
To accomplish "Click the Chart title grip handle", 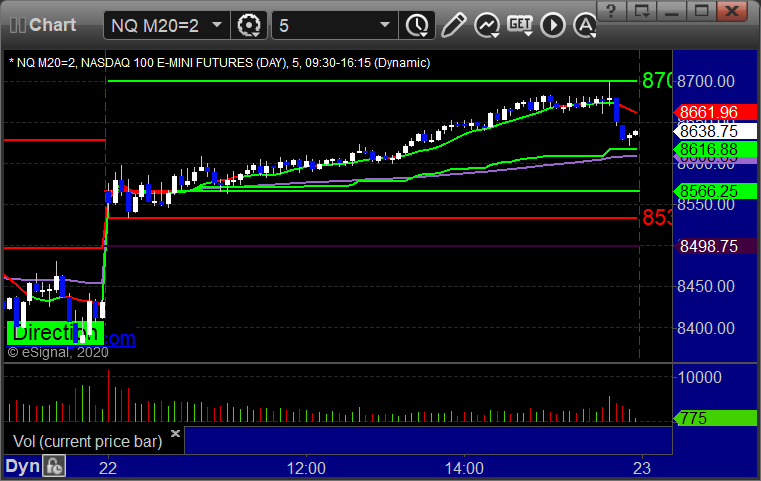I will point(17,25).
